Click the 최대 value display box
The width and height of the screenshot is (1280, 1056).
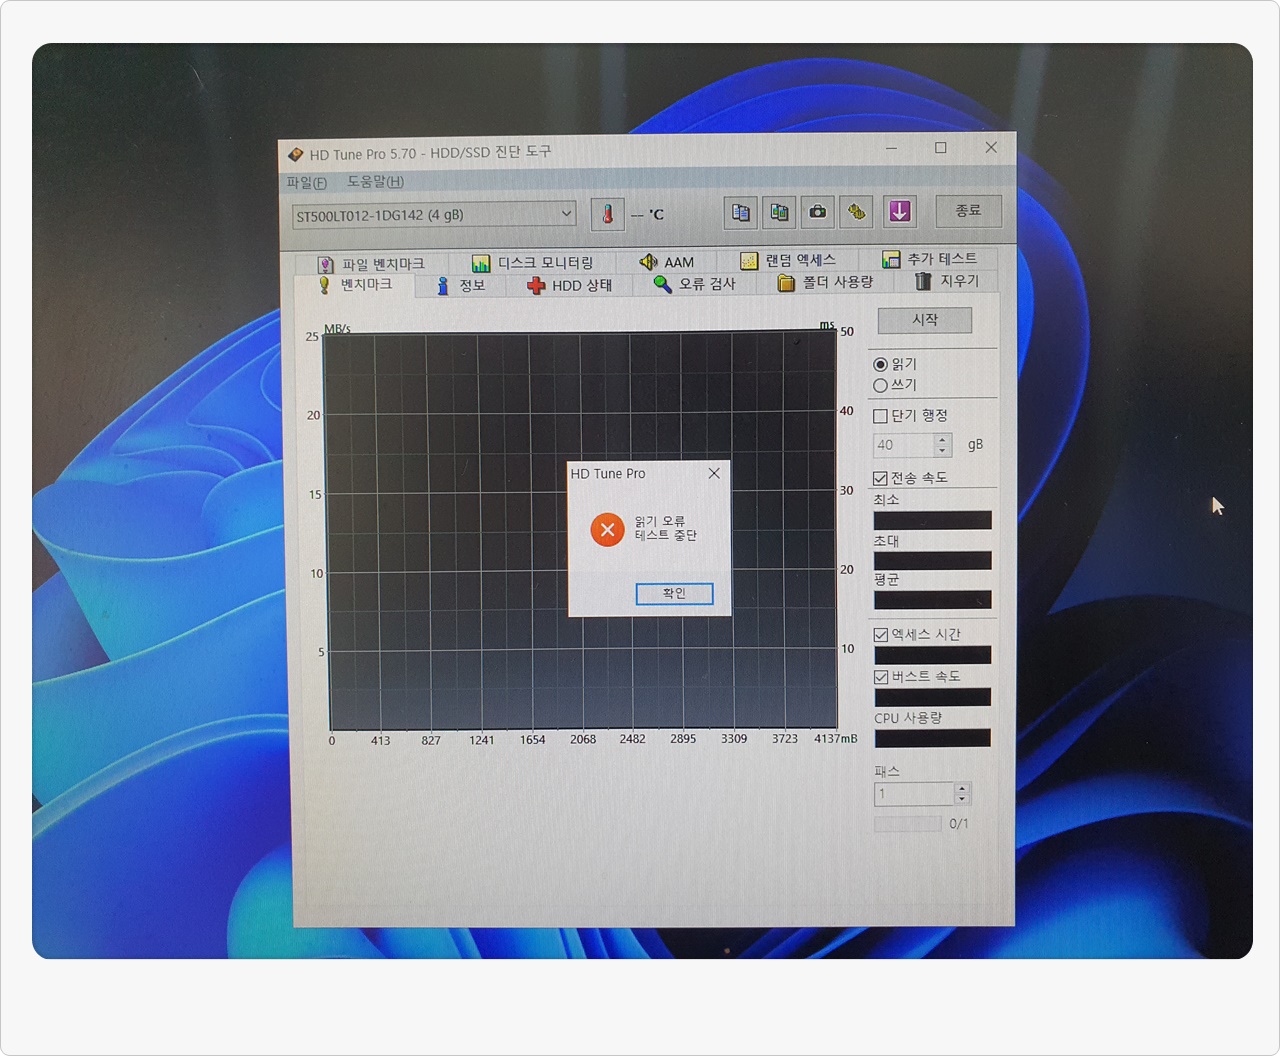(x=933, y=560)
